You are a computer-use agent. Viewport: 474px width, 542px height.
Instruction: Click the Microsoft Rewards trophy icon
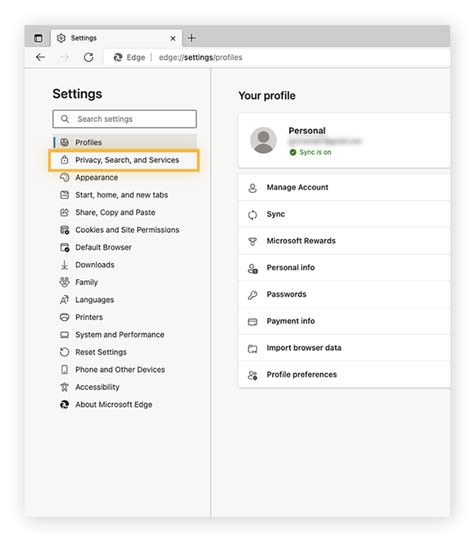[253, 242]
